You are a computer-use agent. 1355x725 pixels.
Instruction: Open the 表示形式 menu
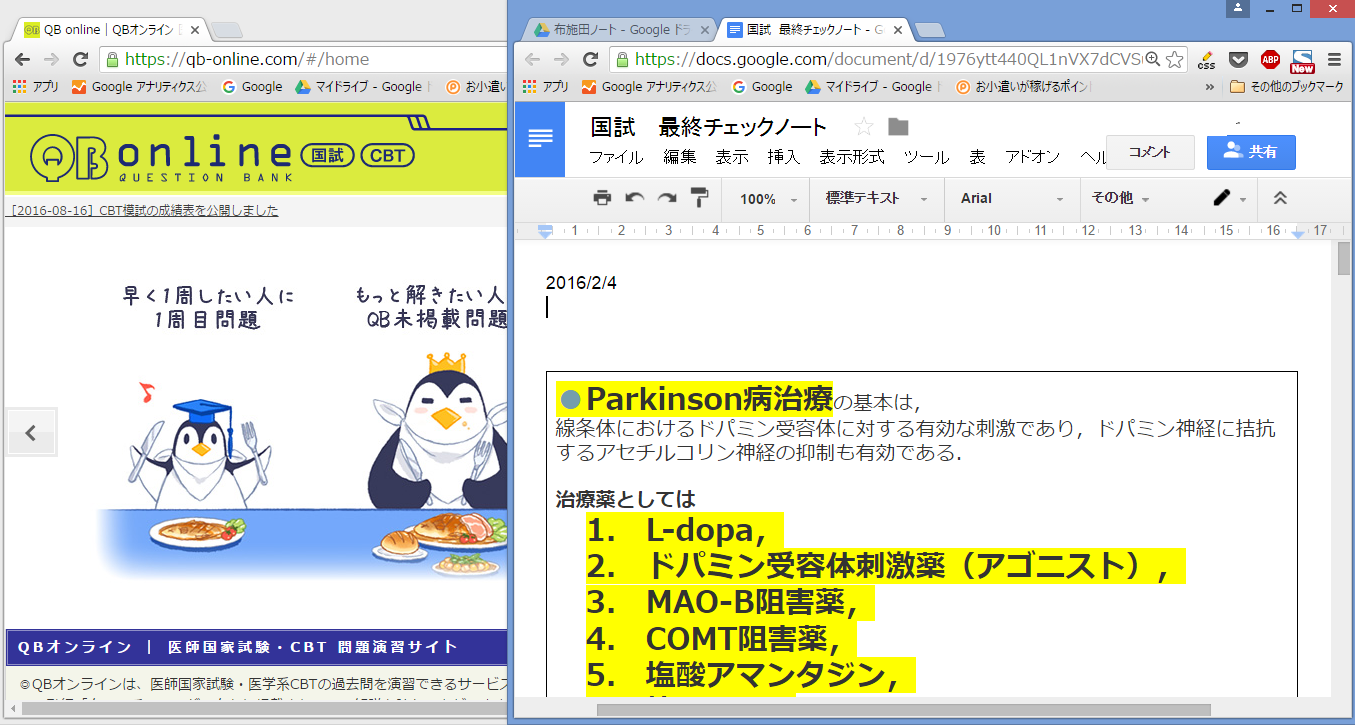(852, 157)
